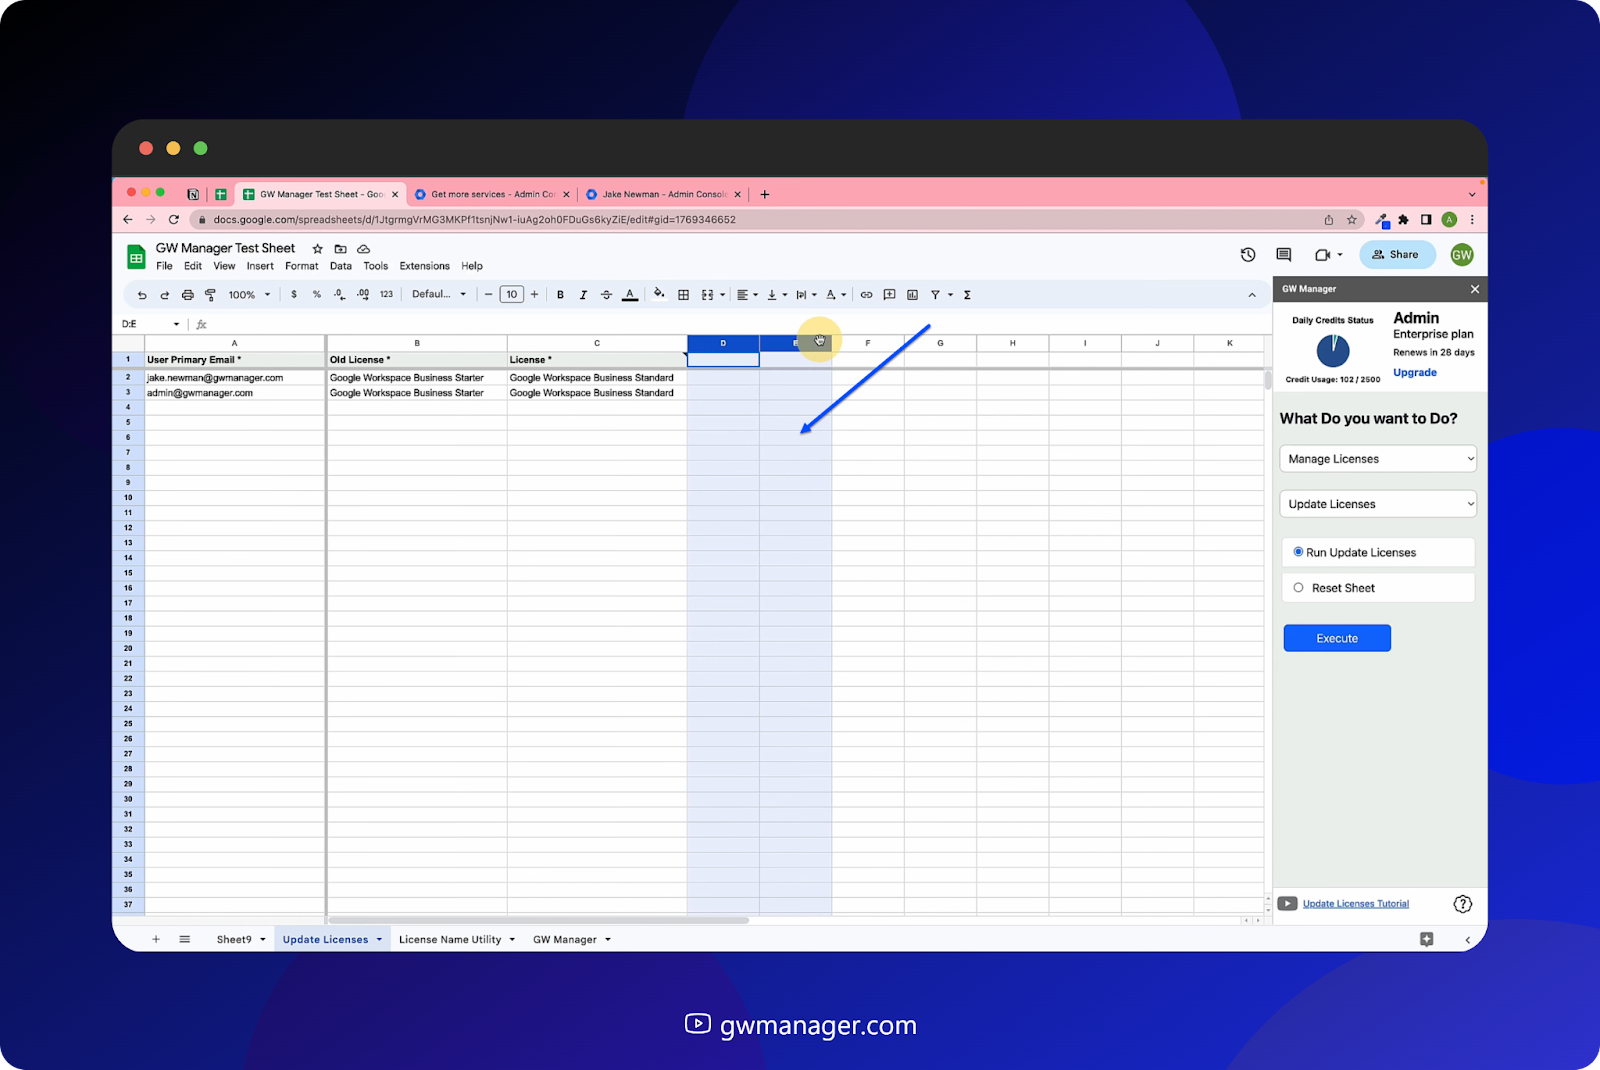Click the cloud document status icon
1600x1070 pixels.
[364, 249]
